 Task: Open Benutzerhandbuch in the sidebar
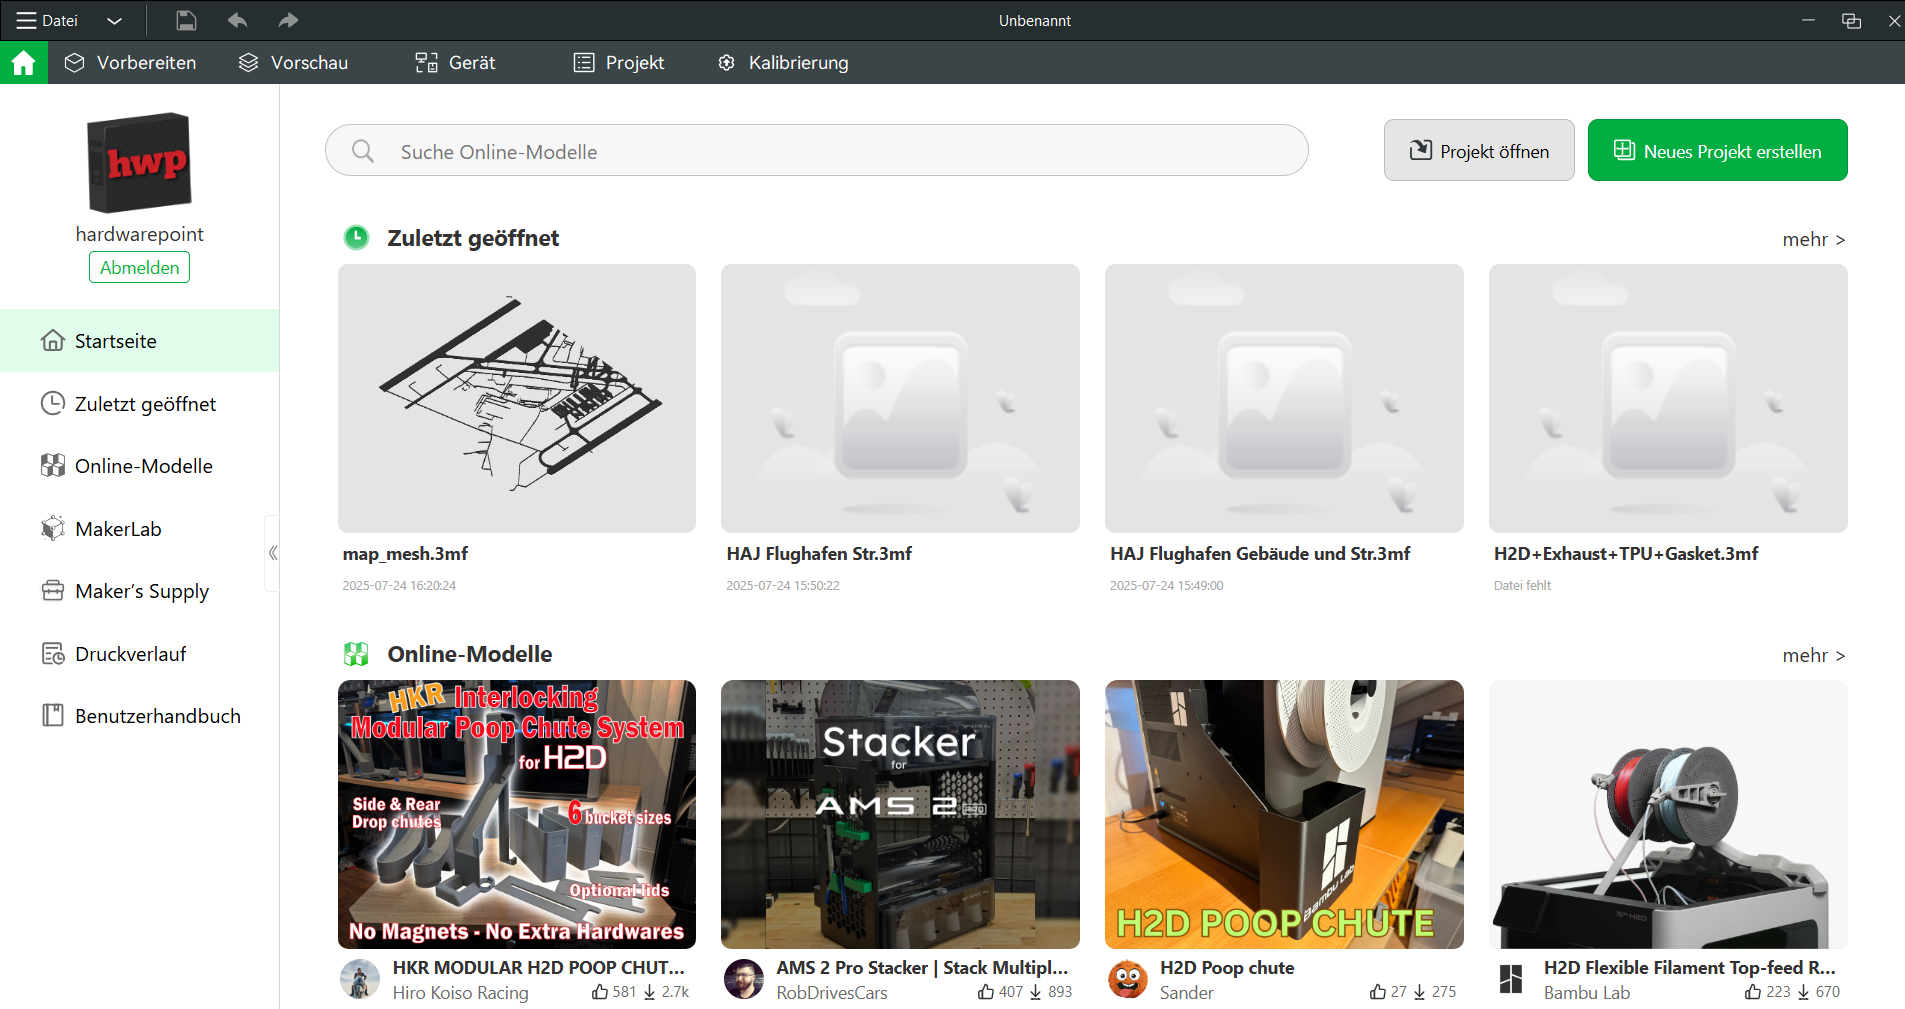tap(139, 716)
